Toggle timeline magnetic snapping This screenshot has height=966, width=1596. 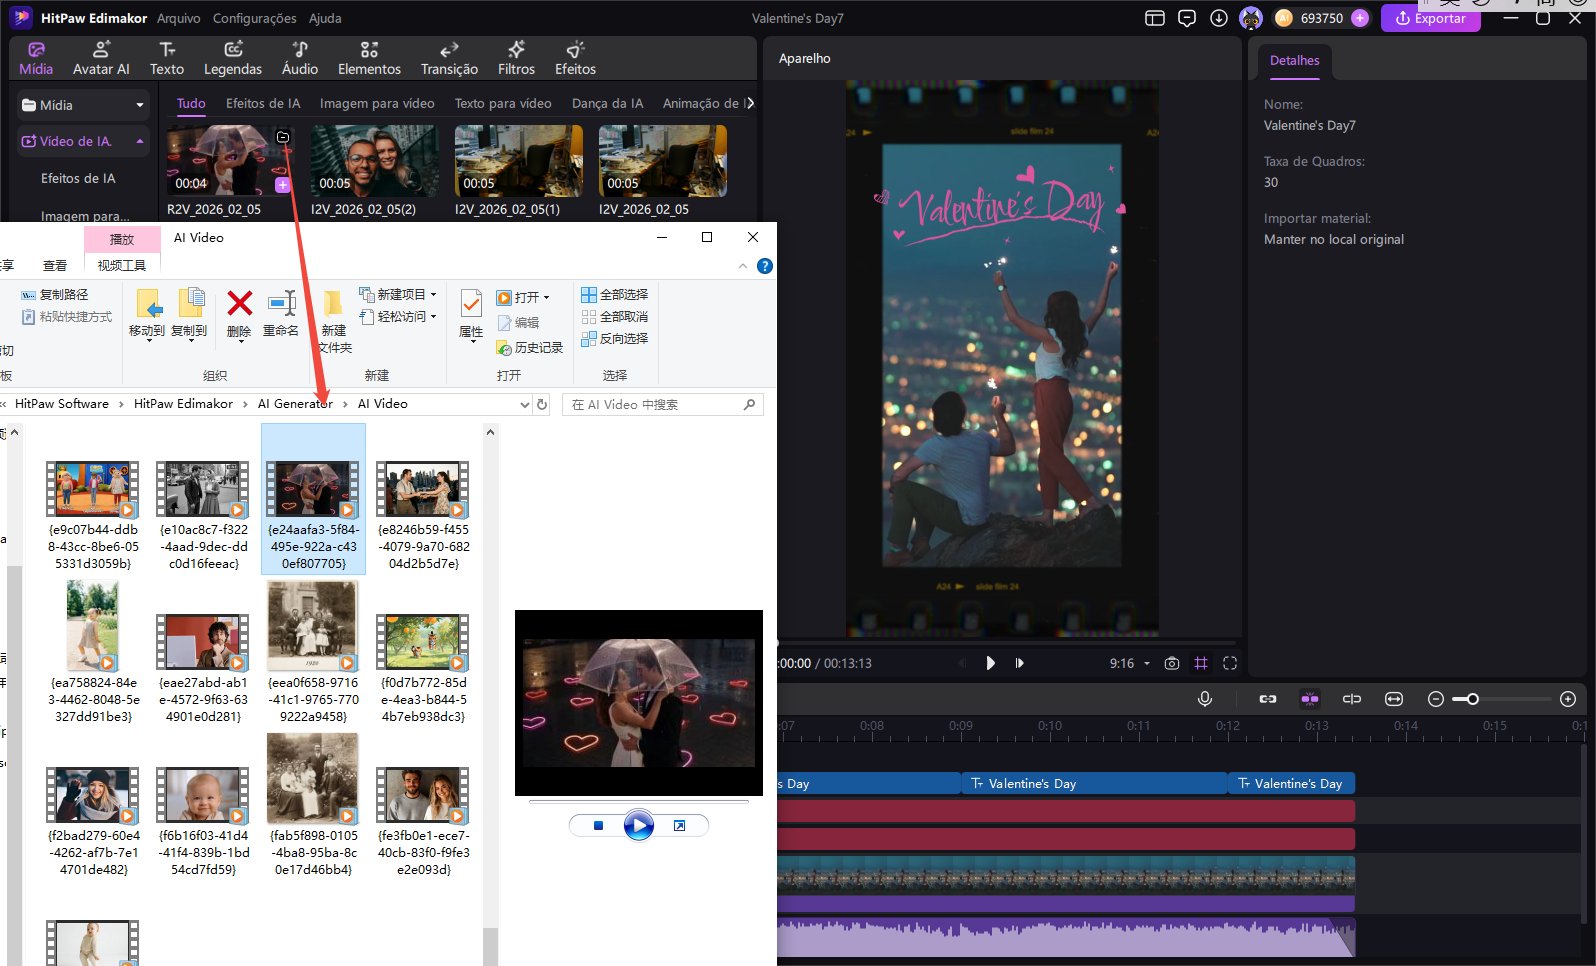click(1310, 699)
